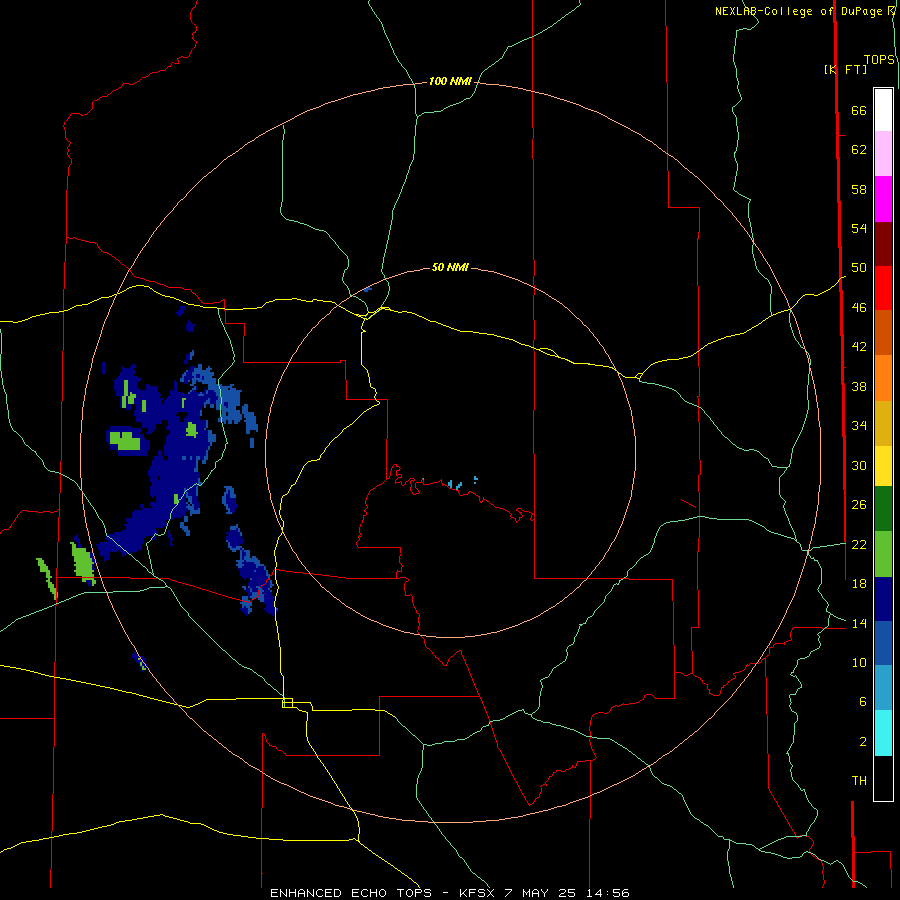This screenshot has height=900, width=900.
Task: Click the dark orange 46 kft legend swatch
Action: pos(883,333)
